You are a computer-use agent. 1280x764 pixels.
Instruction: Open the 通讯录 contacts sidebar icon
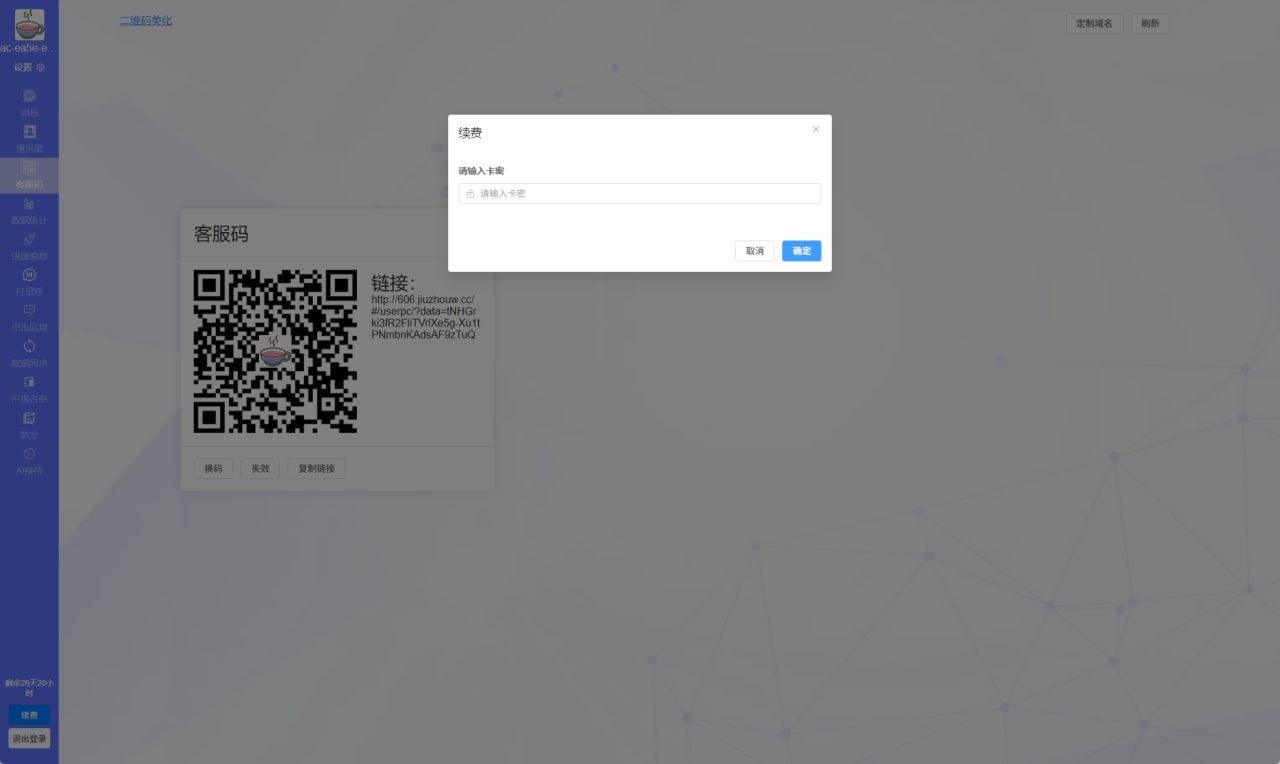point(29,131)
